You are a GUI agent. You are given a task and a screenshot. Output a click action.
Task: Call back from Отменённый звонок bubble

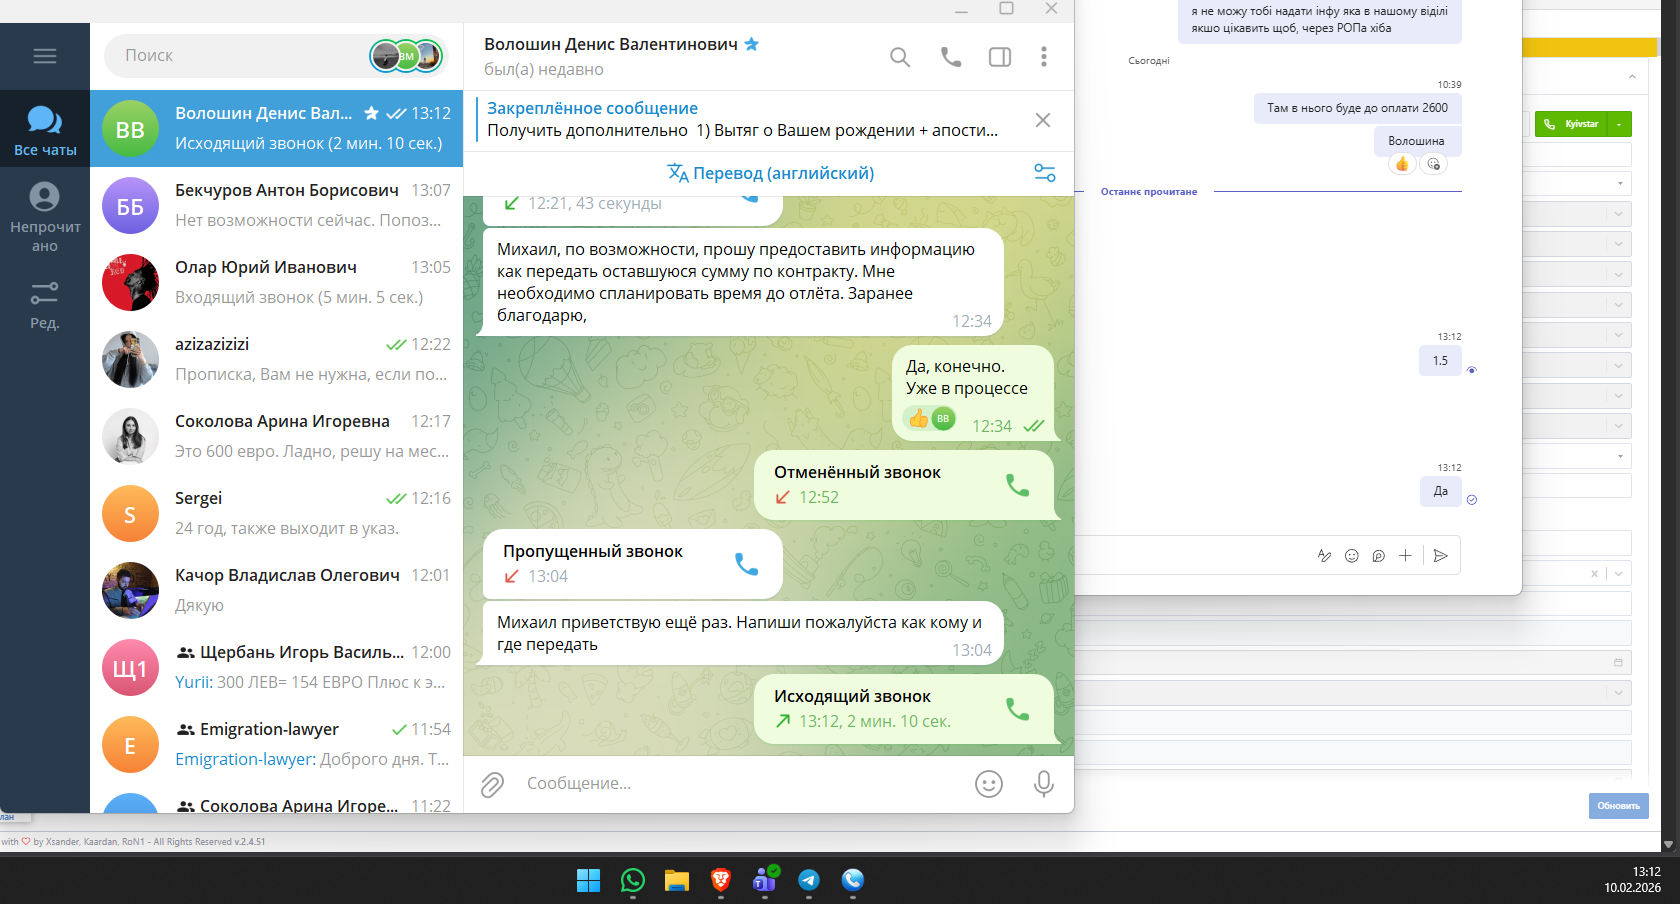(1017, 485)
